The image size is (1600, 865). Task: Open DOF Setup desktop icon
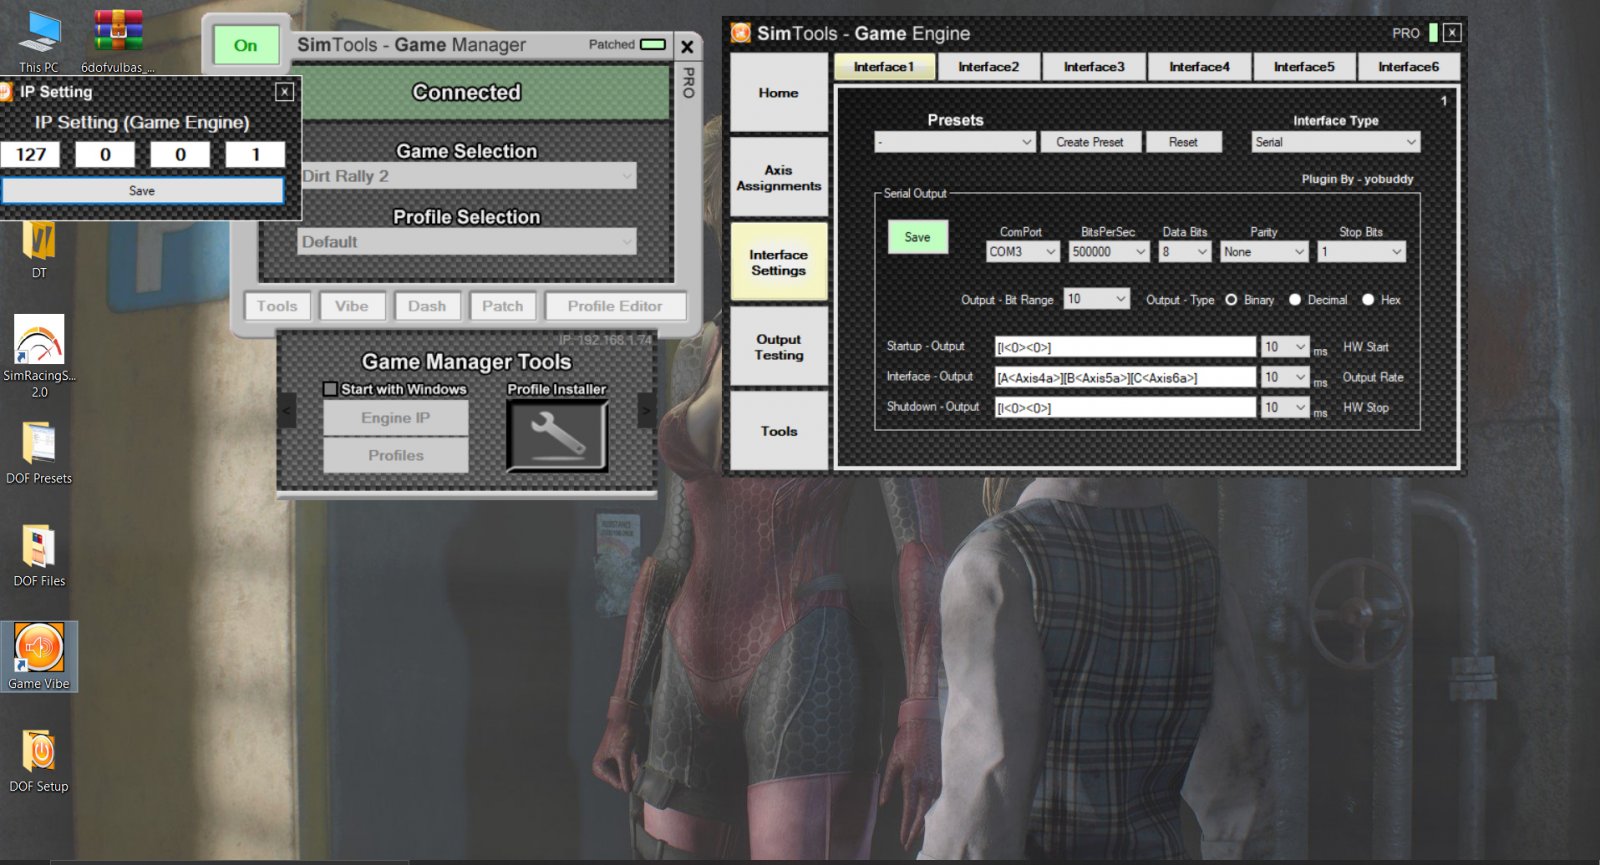pyautogui.click(x=39, y=760)
